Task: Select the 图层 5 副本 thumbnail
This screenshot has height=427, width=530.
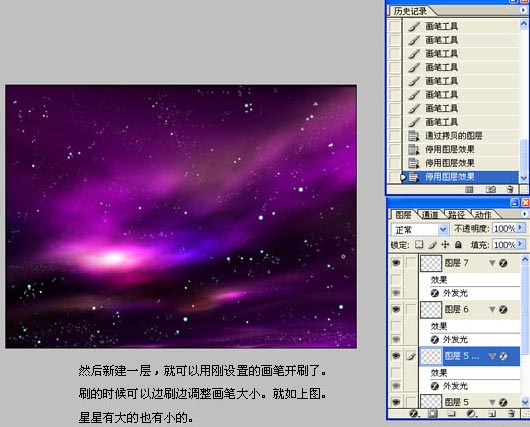Action: tap(431, 356)
